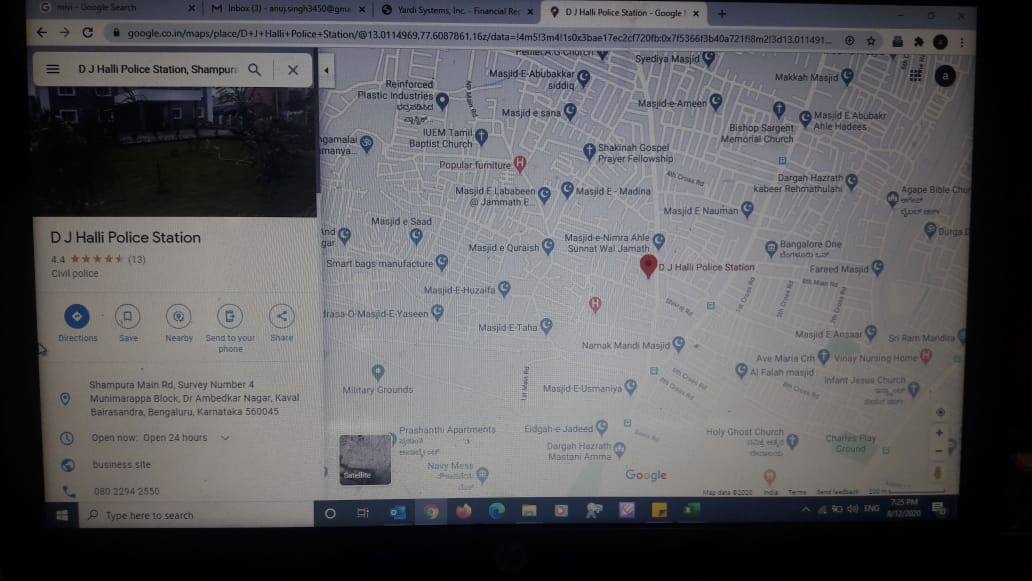Viewport: 1032px width, 581px height.
Task: Save the D J Halli Police Station place
Action: (x=128, y=316)
